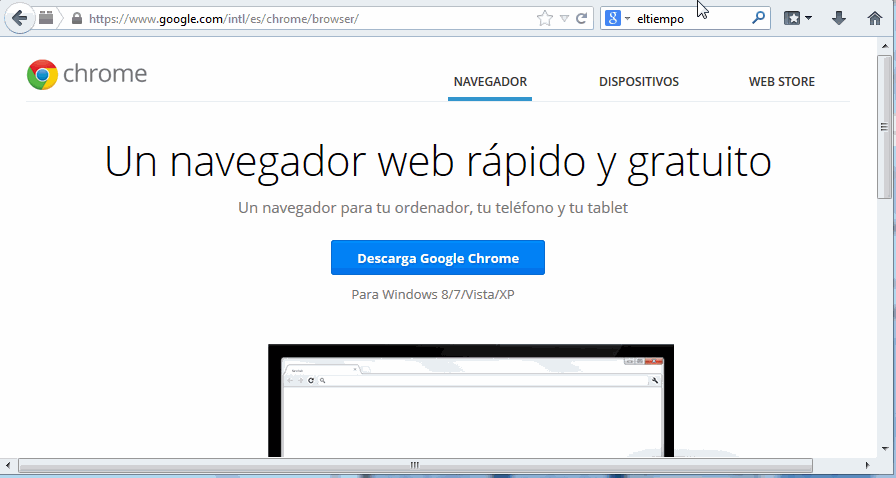Open the Dispositivos tab
The width and height of the screenshot is (896, 478).
[639, 82]
